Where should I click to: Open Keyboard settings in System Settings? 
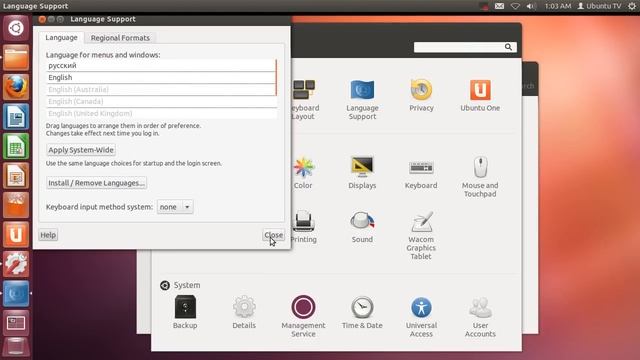pos(421,173)
